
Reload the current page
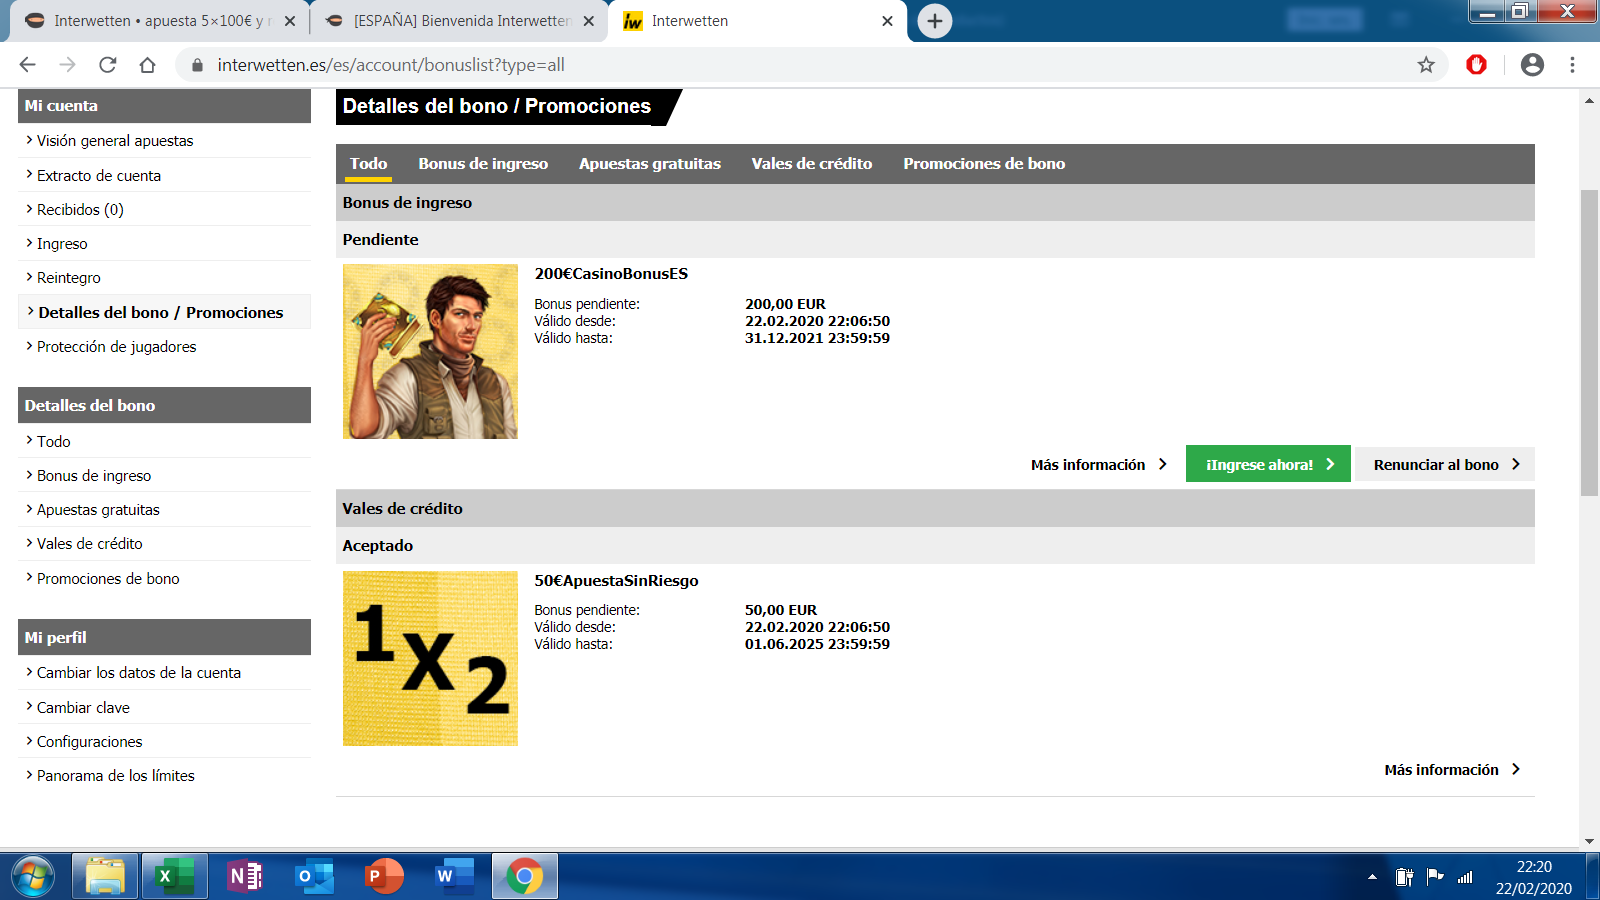pos(107,65)
